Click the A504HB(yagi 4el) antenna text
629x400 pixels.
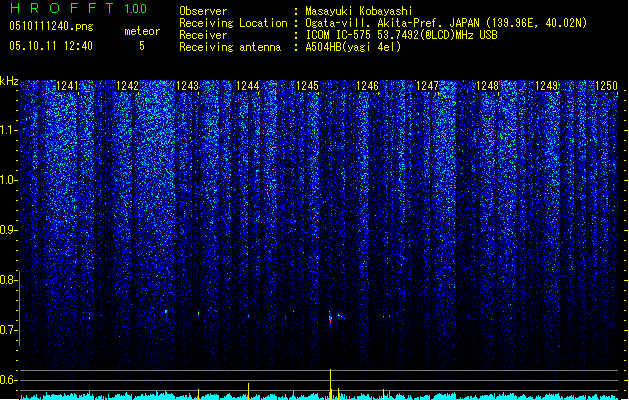353,47
